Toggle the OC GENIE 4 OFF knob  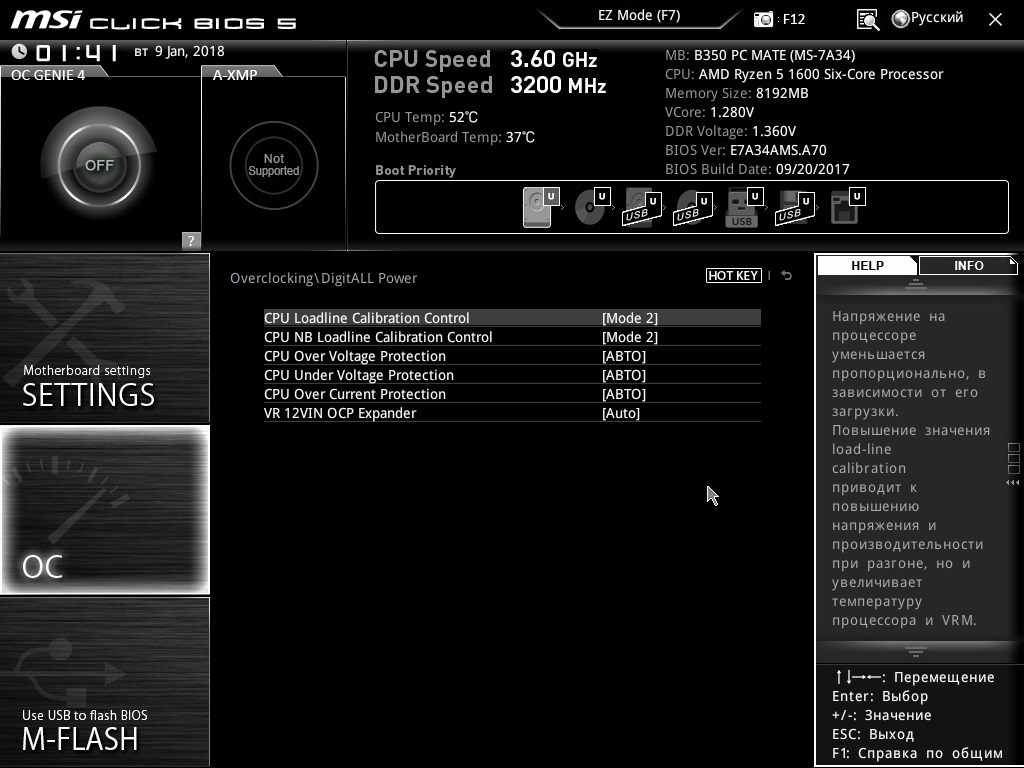pyautogui.click(x=99, y=165)
